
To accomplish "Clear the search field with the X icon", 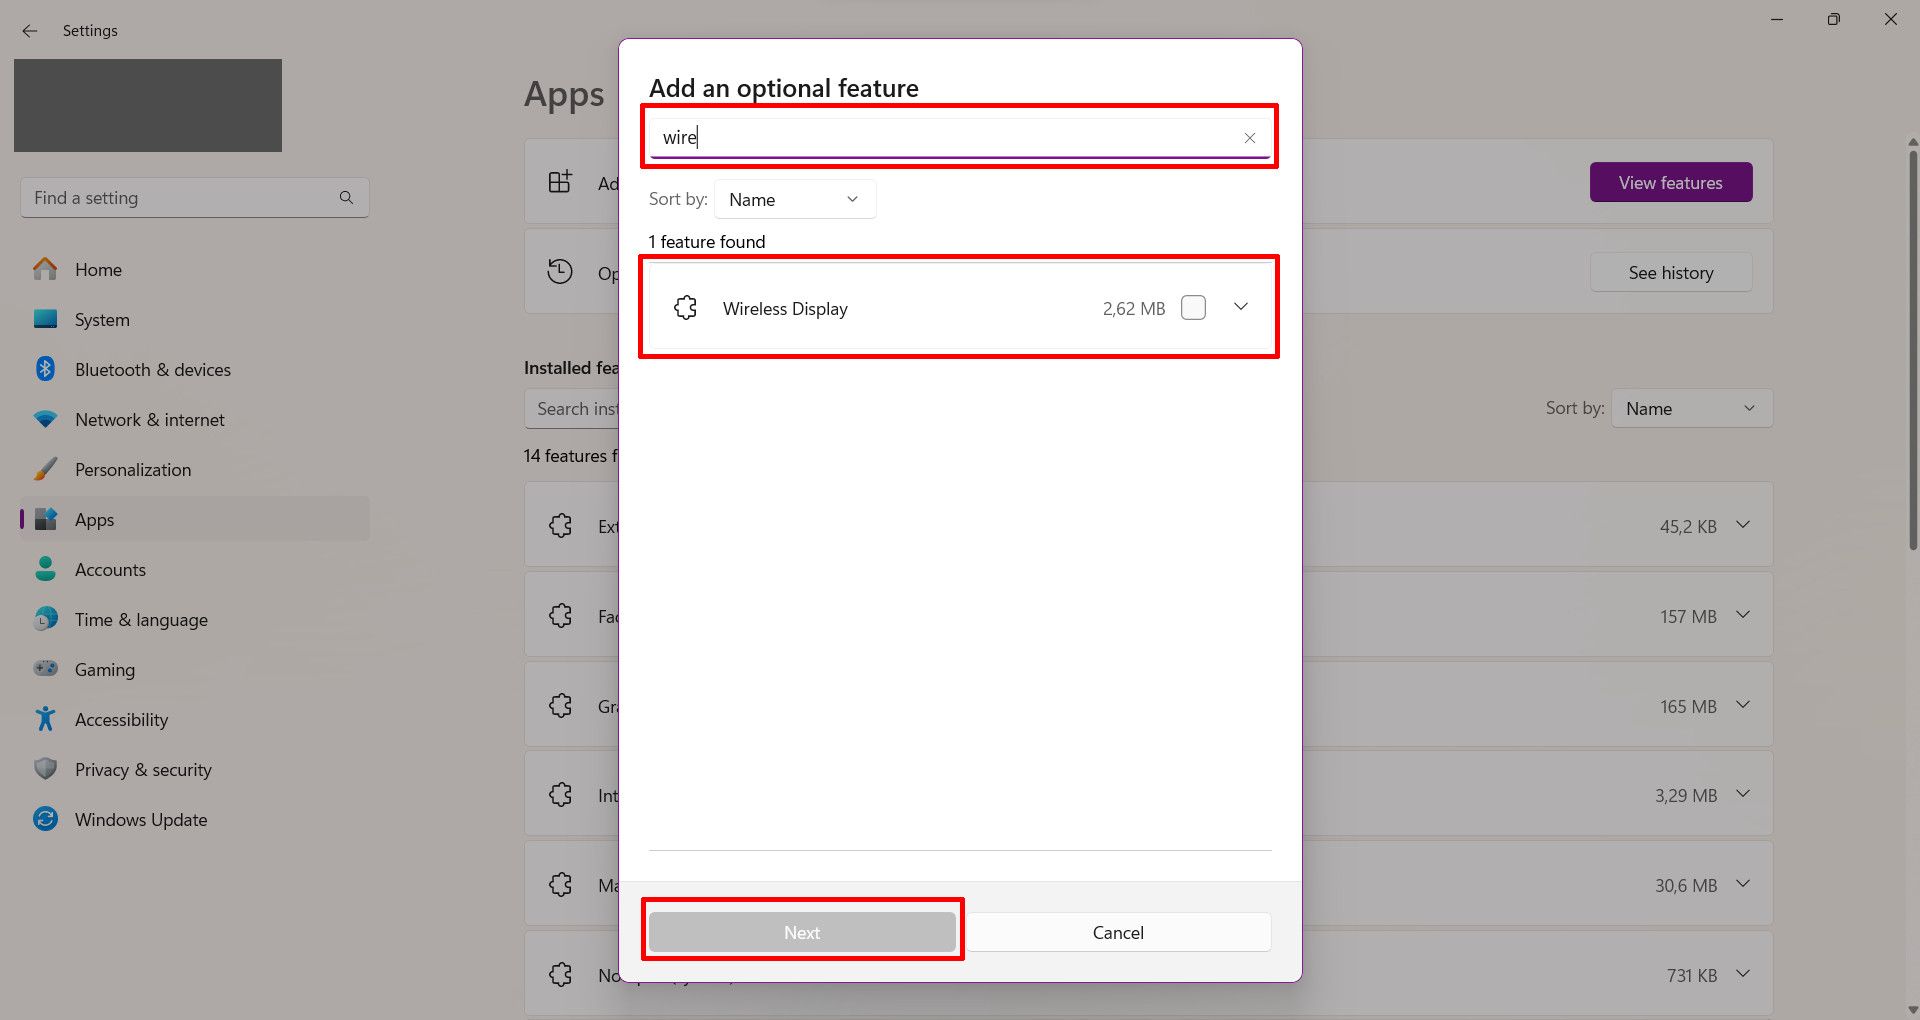I will point(1249,138).
